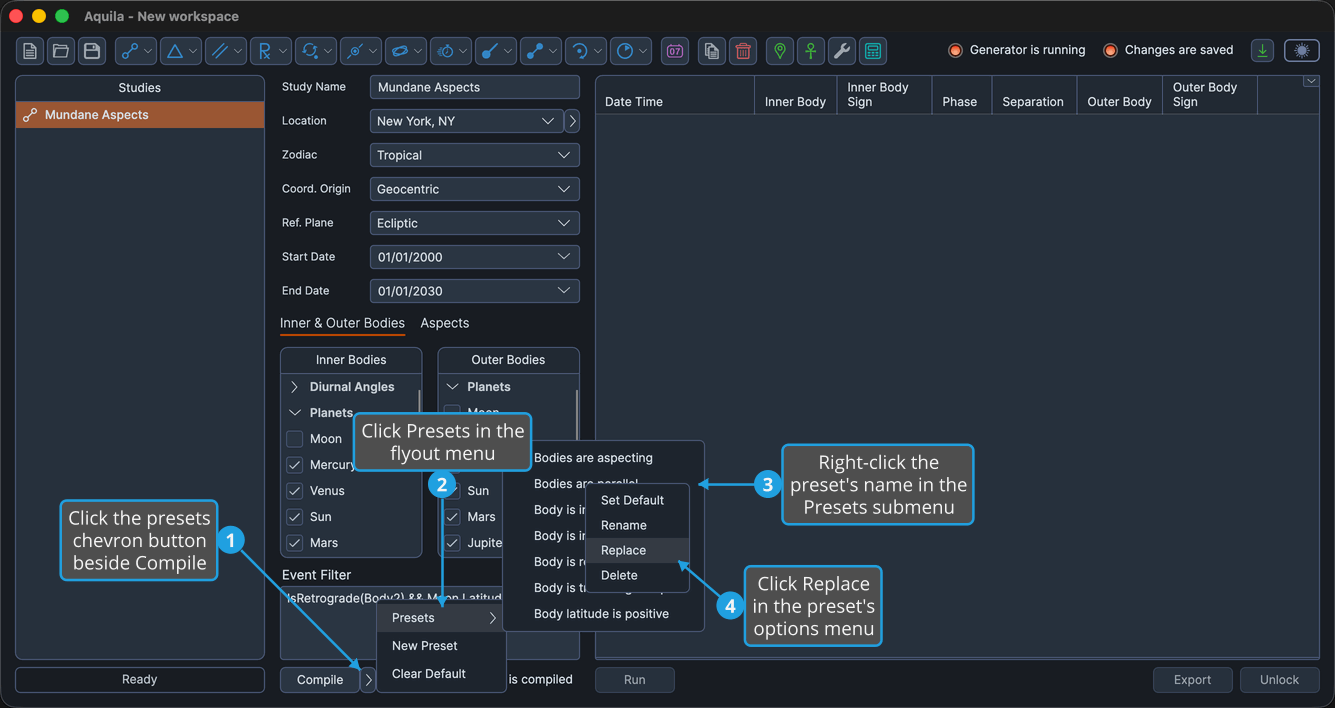1335x708 pixels.
Task: Open the teal calculator icon
Action: [873, 51]
